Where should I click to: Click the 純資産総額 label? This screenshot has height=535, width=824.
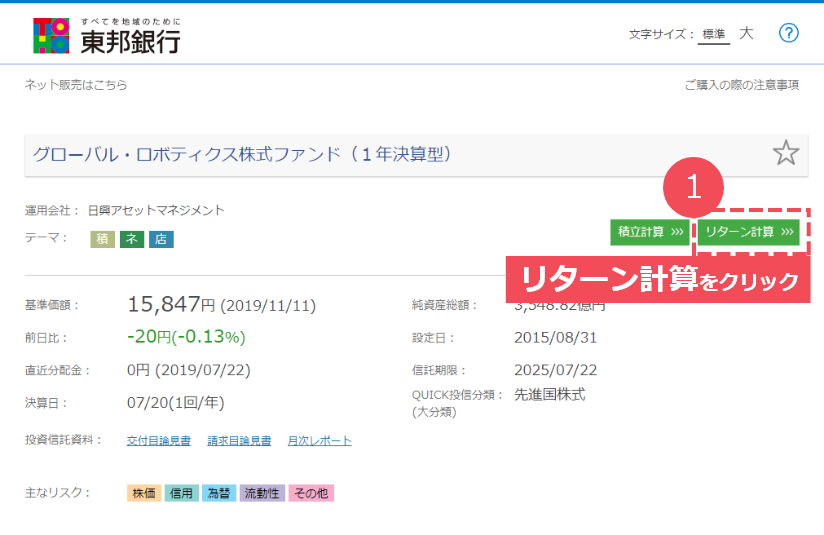click(444, 305)
